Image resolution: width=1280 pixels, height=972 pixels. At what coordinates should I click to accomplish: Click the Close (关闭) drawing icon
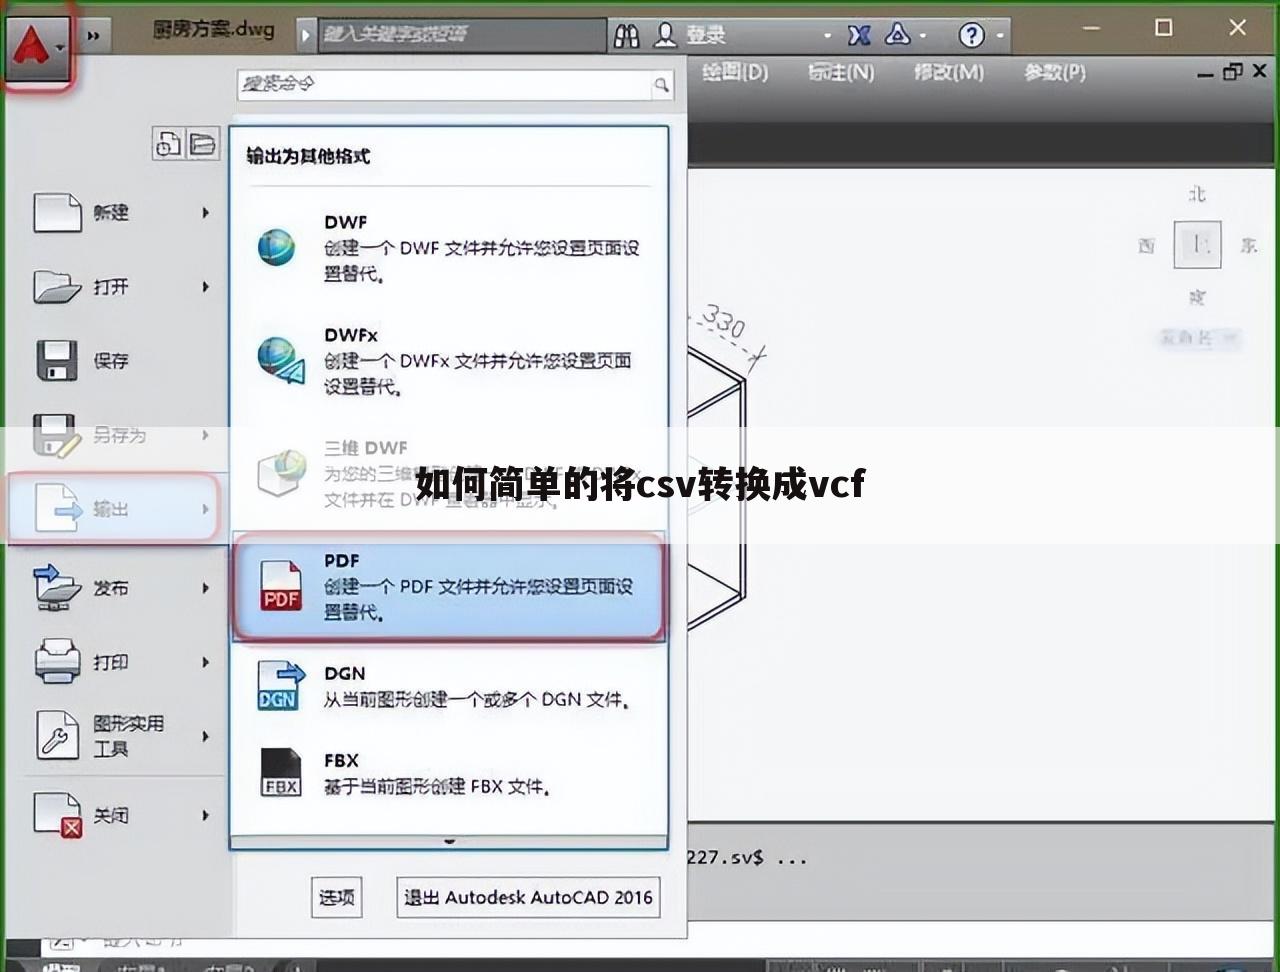point(57,815)
